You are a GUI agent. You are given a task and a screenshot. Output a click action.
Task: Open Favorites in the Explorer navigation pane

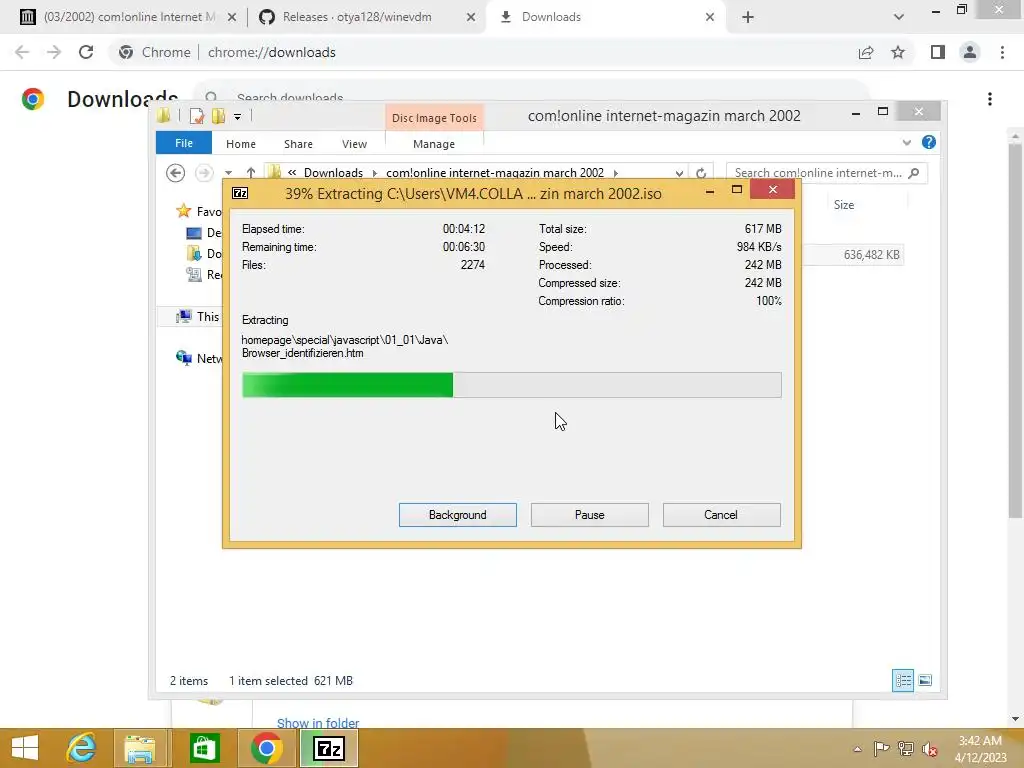[199, 211]
